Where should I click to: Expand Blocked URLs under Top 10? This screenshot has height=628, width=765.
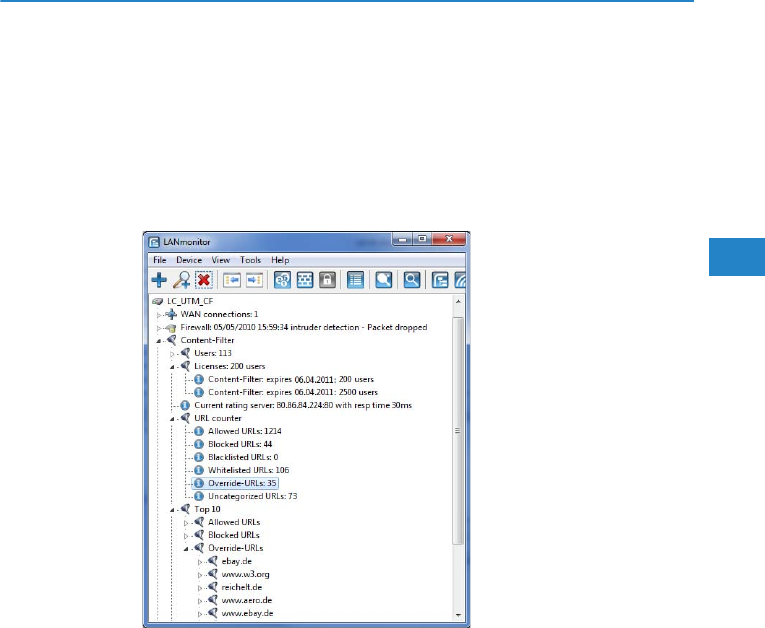(x=185, y=536)
